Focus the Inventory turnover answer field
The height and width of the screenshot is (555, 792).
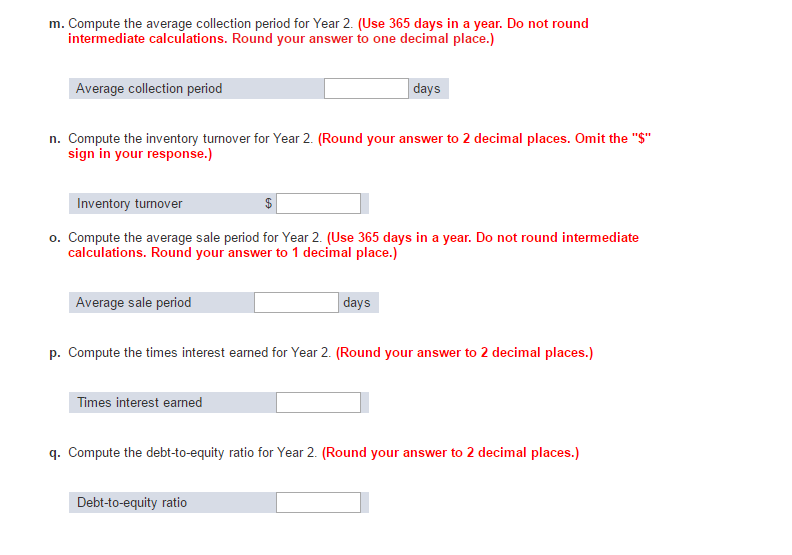(318, 204)
